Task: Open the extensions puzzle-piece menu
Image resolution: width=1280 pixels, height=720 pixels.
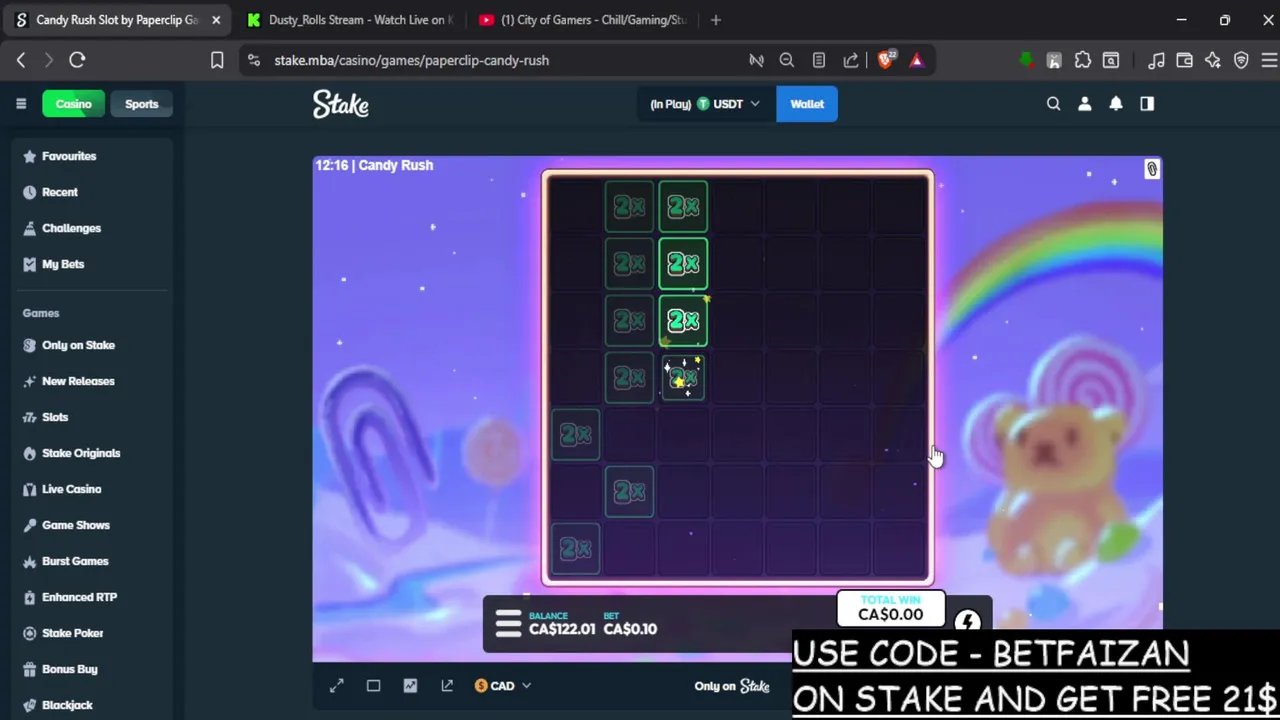Action: click(x=1083, y=60)
